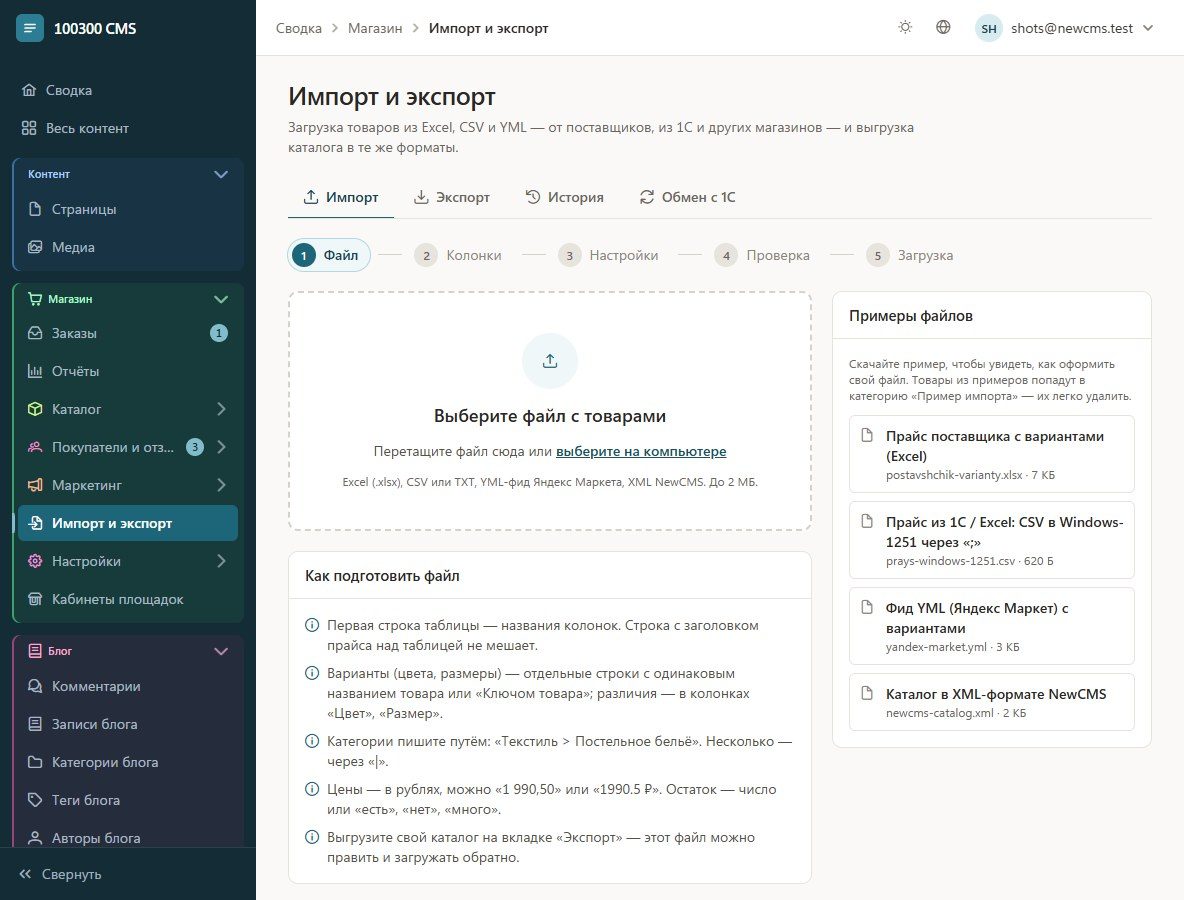Click the Настройки gear icon

pos(35,561)
